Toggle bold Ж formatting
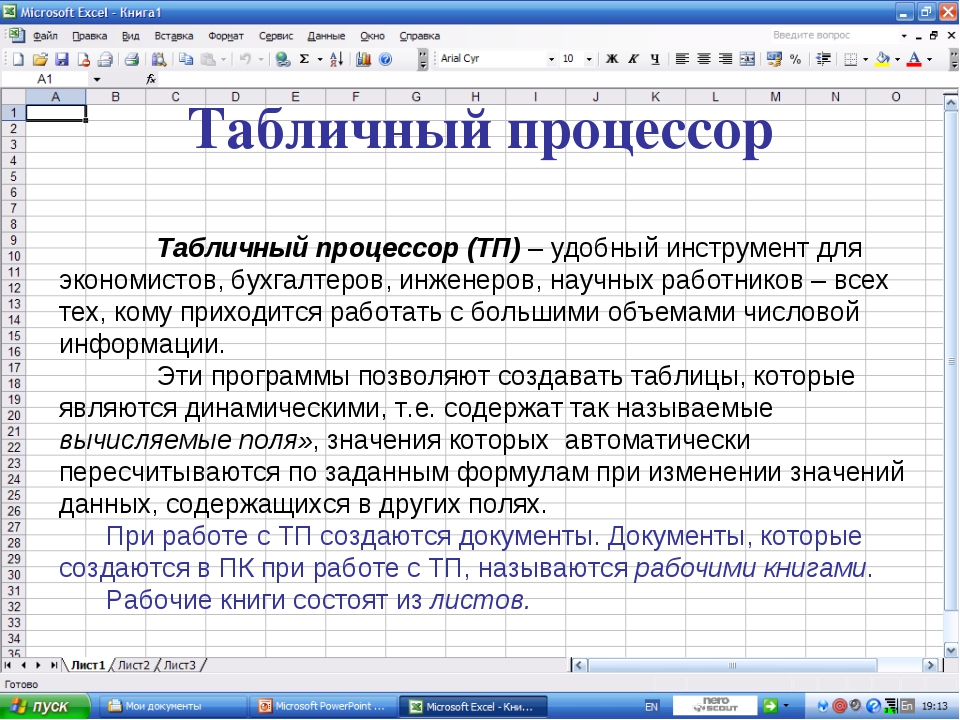This screenshot has width=960, height=720. pyautogui.click(x=612, y=59)
